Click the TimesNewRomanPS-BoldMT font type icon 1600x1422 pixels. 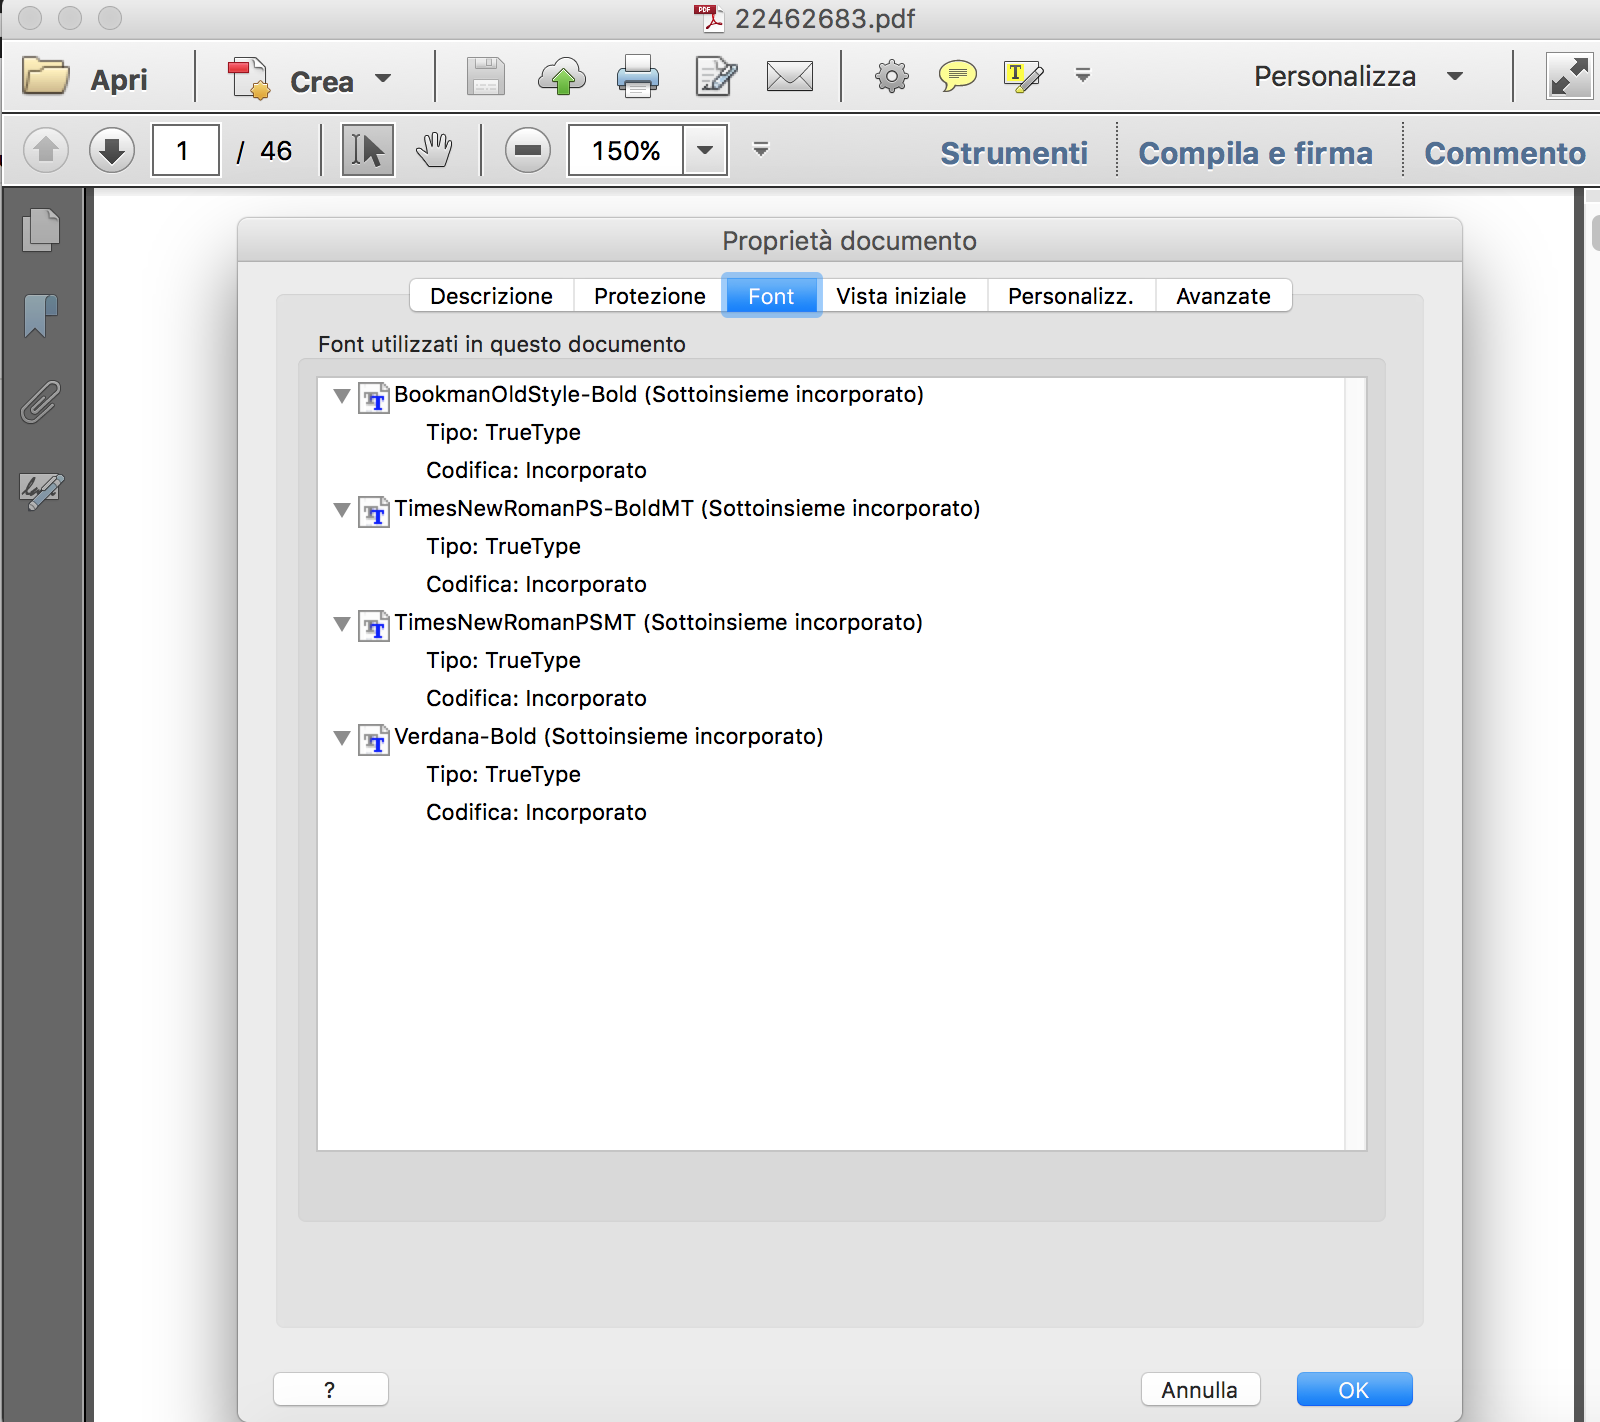374,512
